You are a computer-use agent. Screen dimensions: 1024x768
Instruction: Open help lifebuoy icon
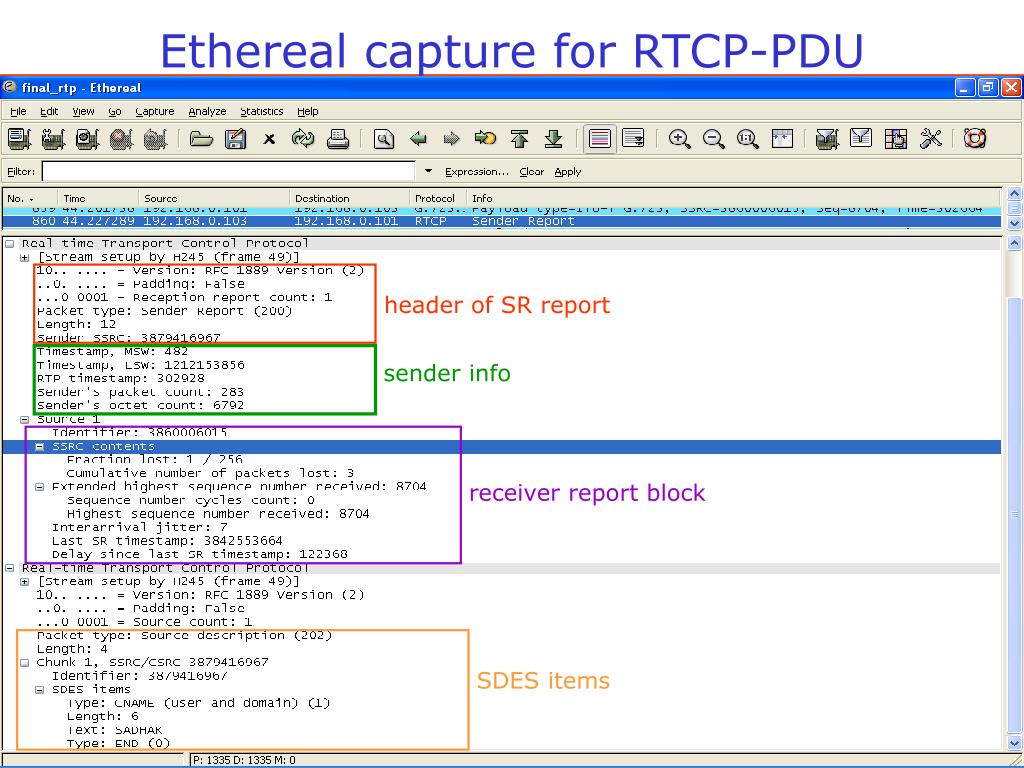[975, 138]
